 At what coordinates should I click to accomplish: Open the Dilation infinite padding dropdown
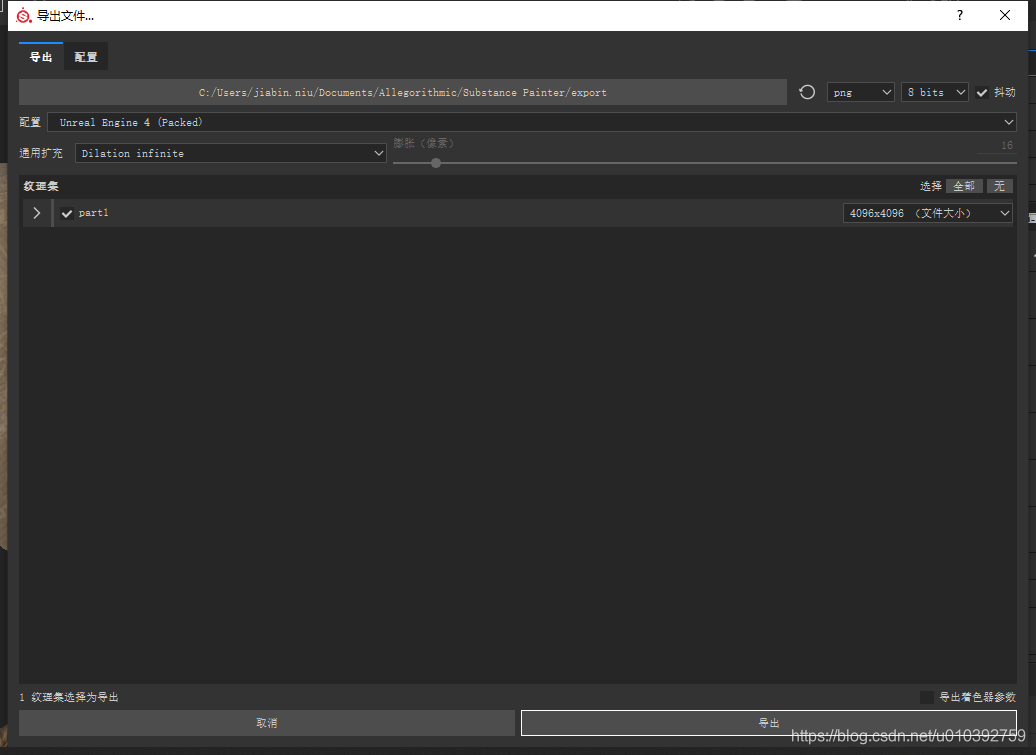(230, 153)
